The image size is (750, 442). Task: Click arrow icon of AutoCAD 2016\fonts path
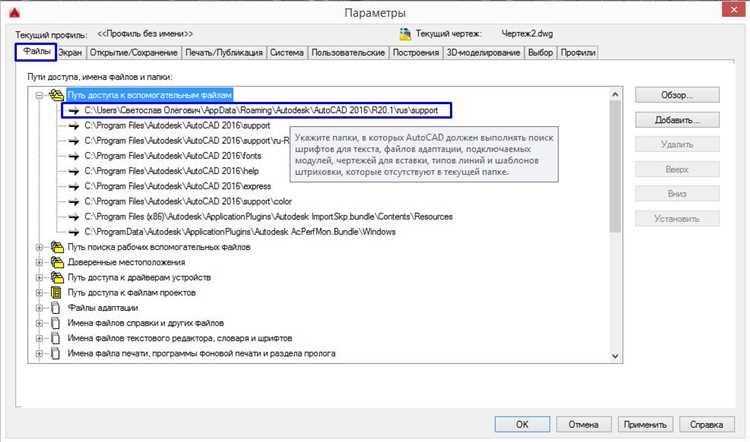[73, 156]
